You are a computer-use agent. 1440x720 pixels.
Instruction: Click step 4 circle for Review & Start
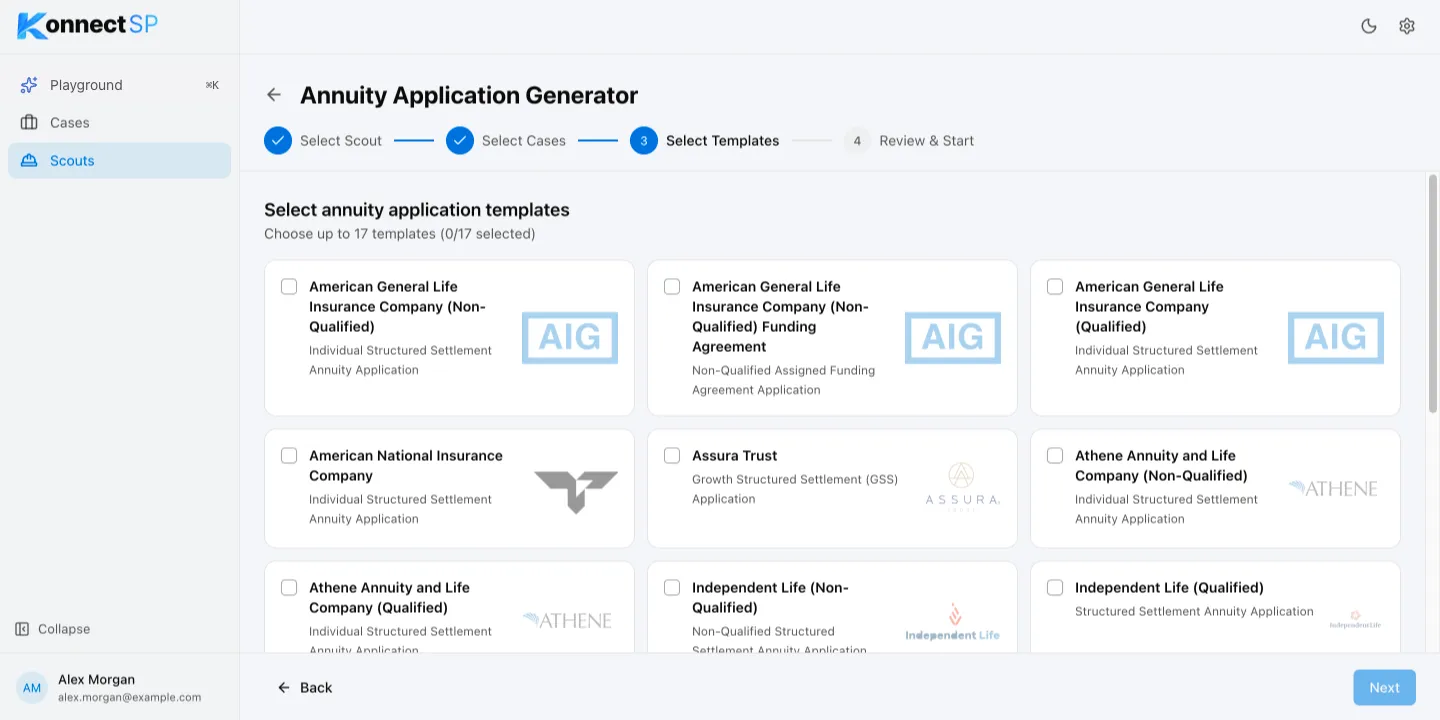point(857,141)
